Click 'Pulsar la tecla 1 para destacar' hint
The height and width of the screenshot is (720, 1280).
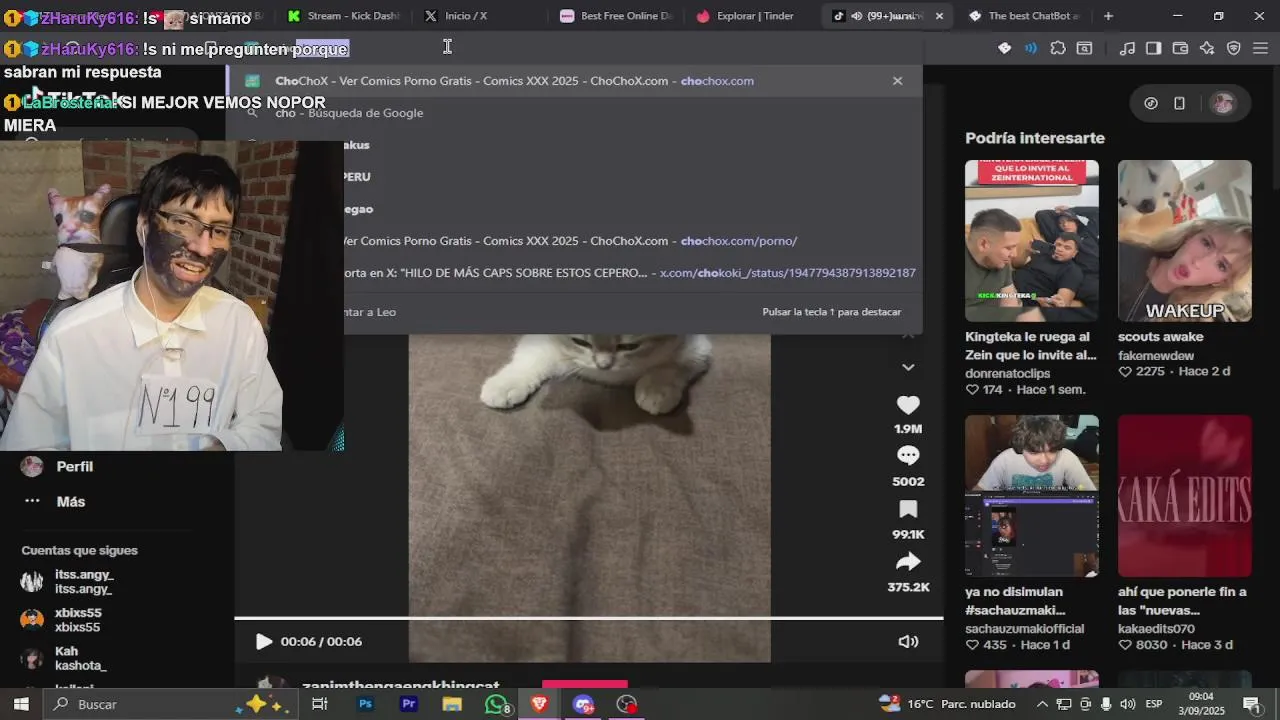click(832, 312)
